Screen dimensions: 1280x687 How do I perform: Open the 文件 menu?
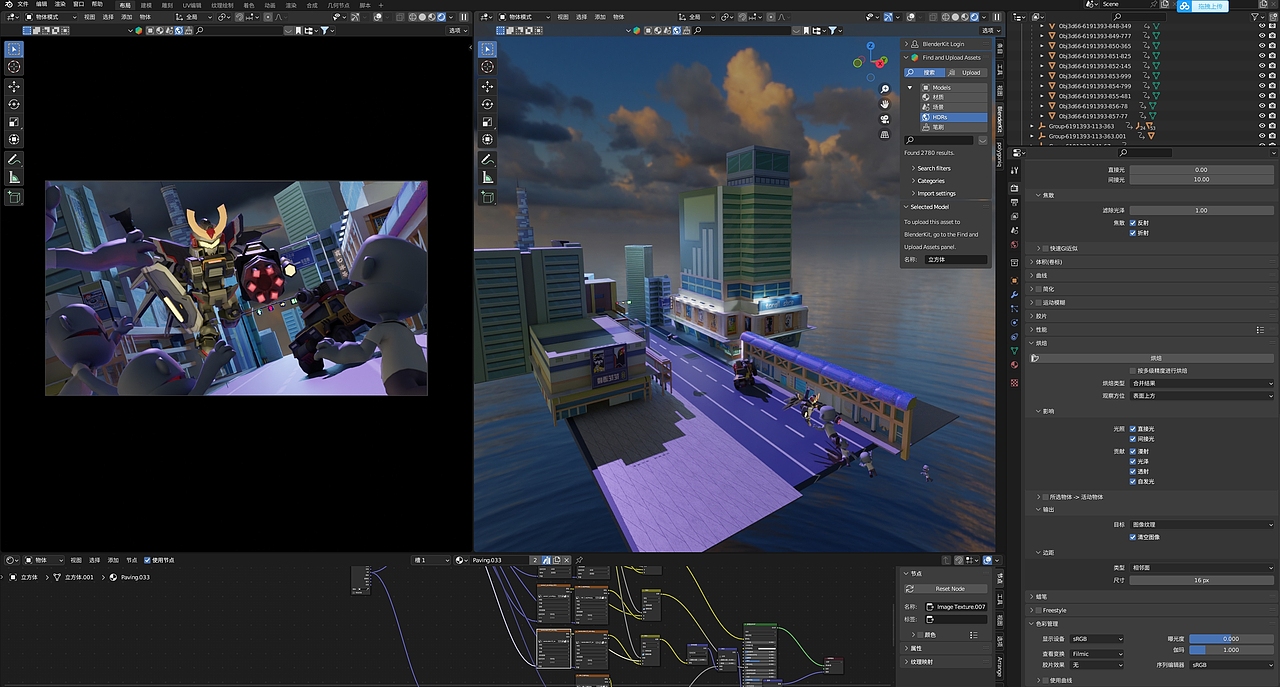[x=23, y=4]
